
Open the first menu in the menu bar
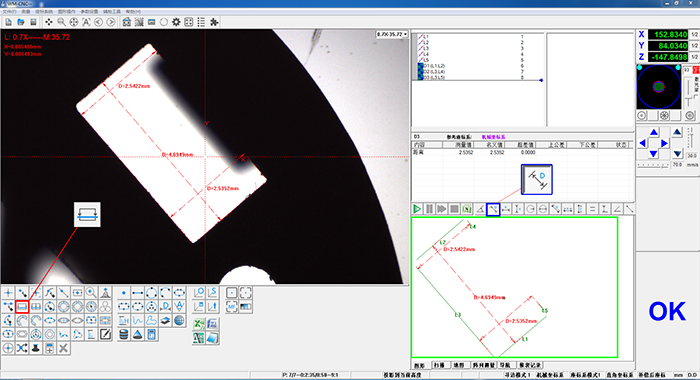coord(9,11)
